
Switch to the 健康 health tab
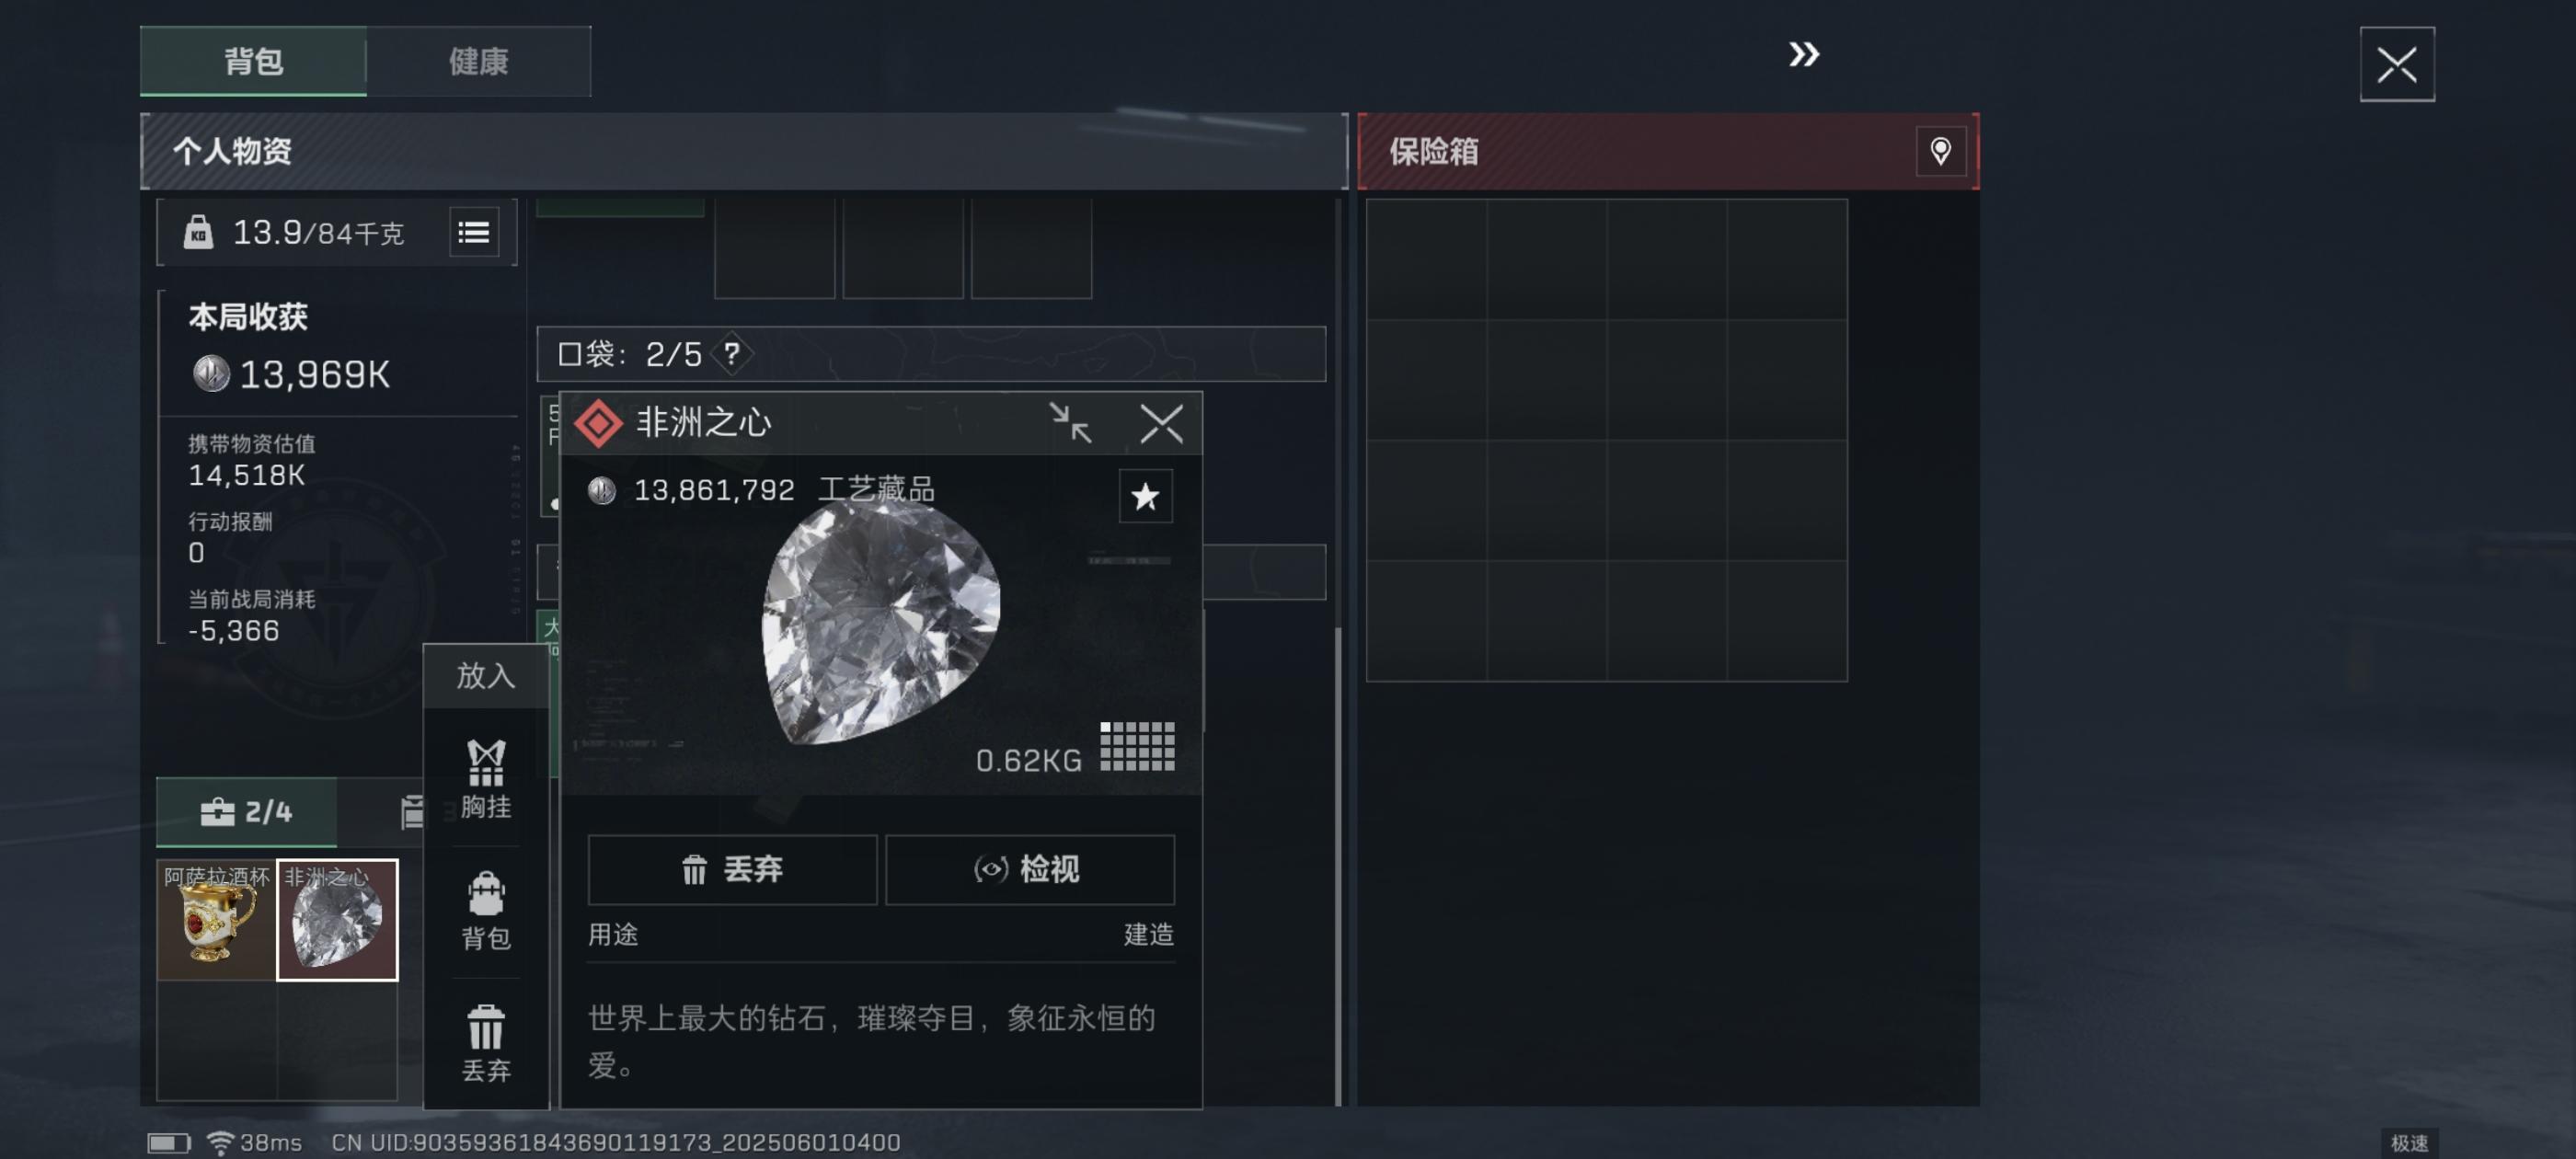click(x=478, y=62)
